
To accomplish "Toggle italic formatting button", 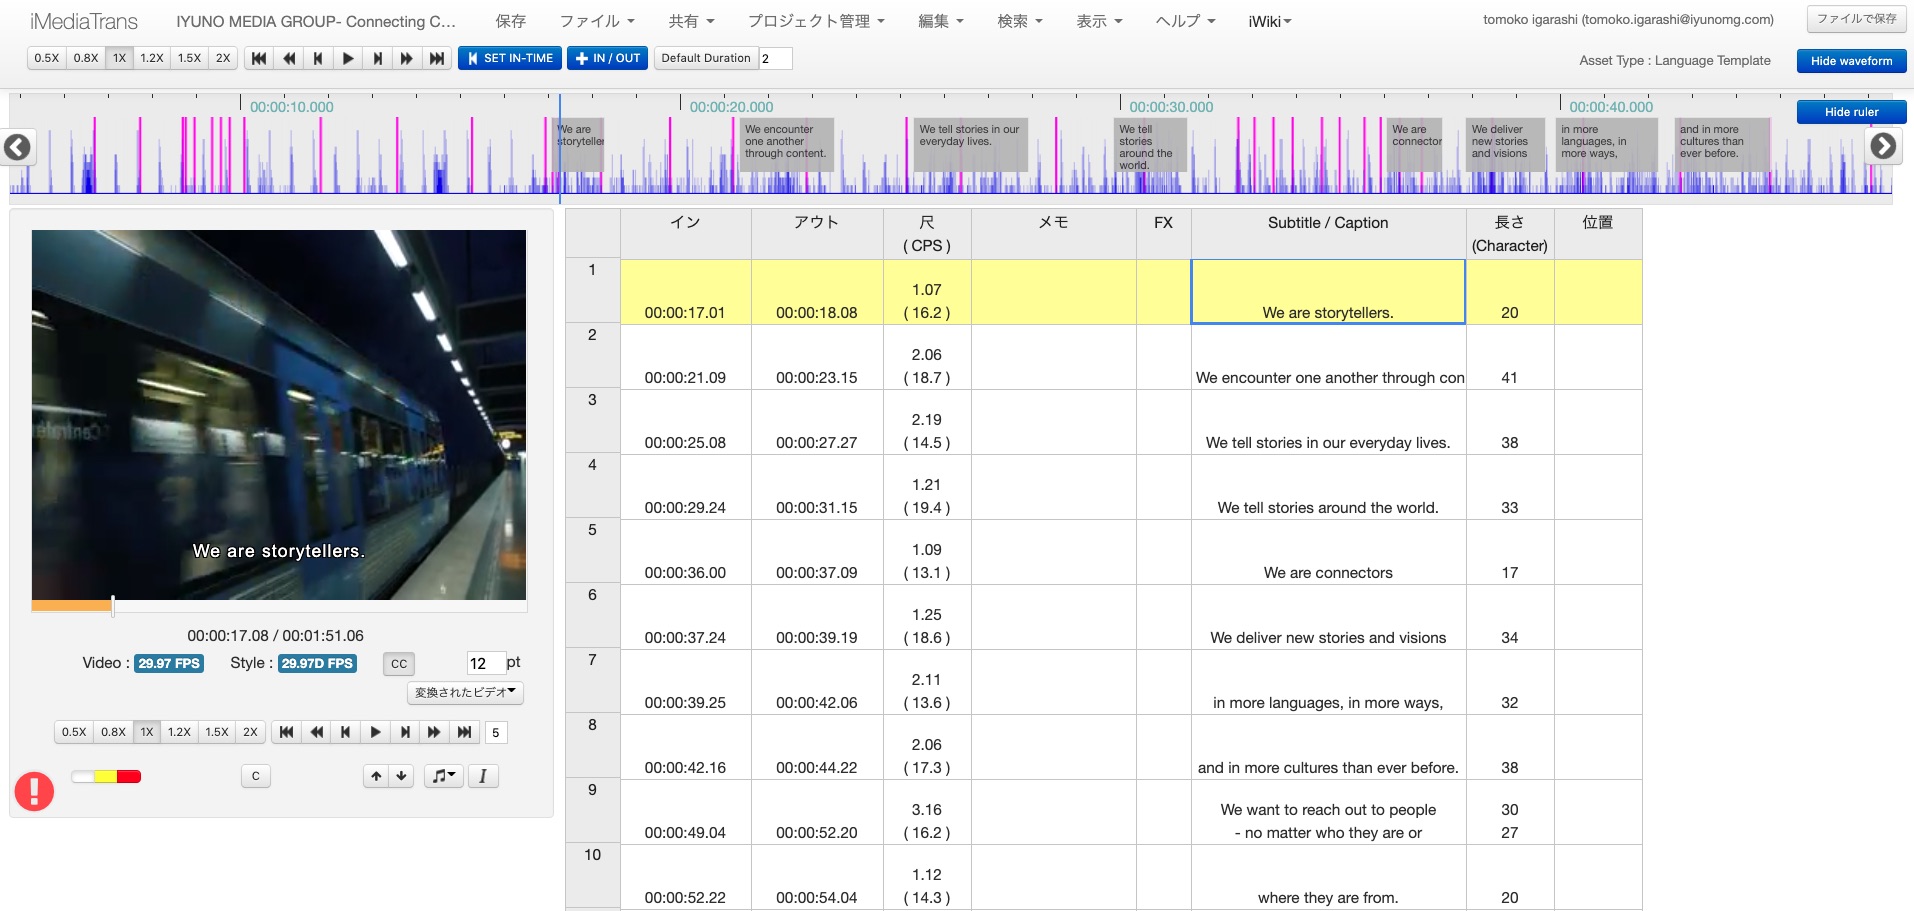I will pyautogui.click(x=483, y=776).
